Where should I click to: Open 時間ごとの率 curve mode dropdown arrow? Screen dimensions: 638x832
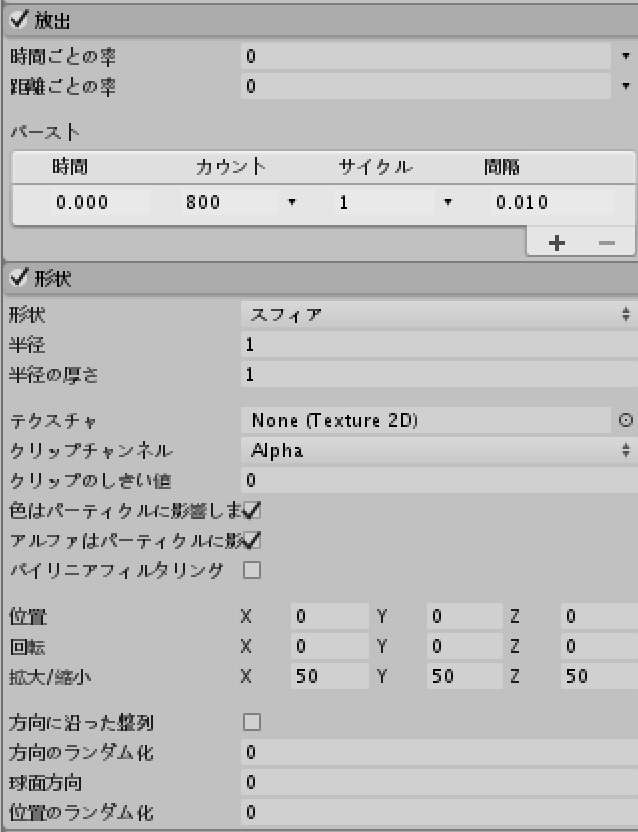coord(626,57)
